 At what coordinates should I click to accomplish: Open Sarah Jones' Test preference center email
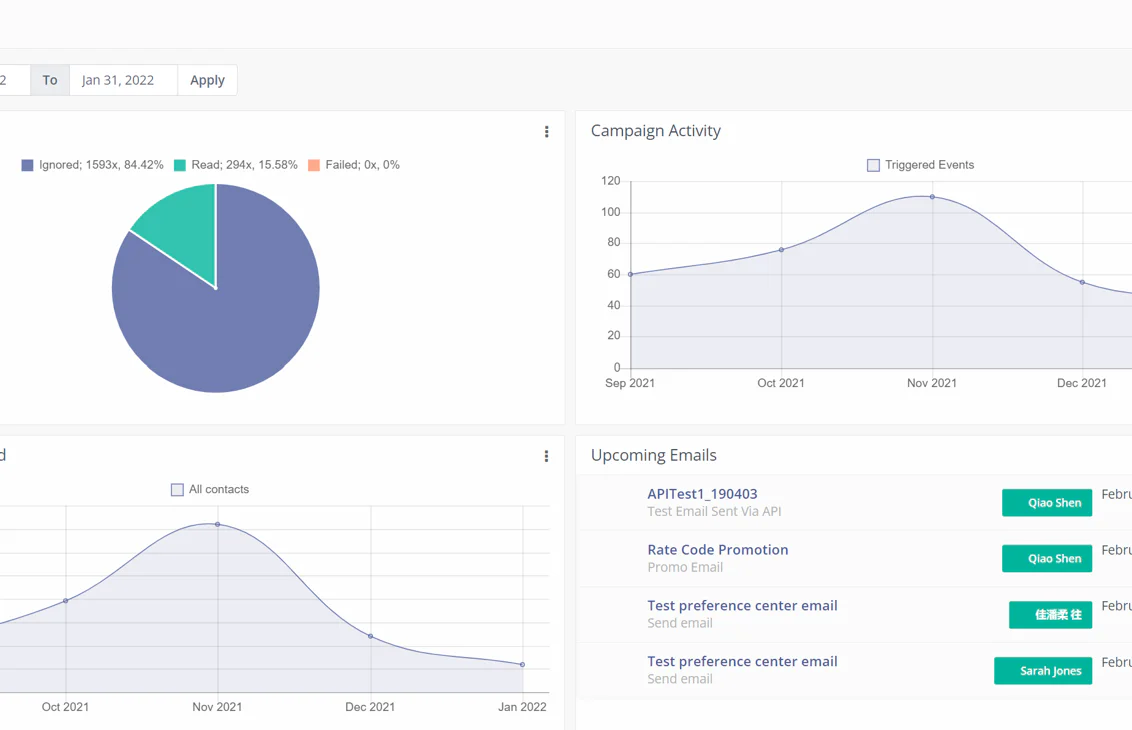(x=742, y=661)
